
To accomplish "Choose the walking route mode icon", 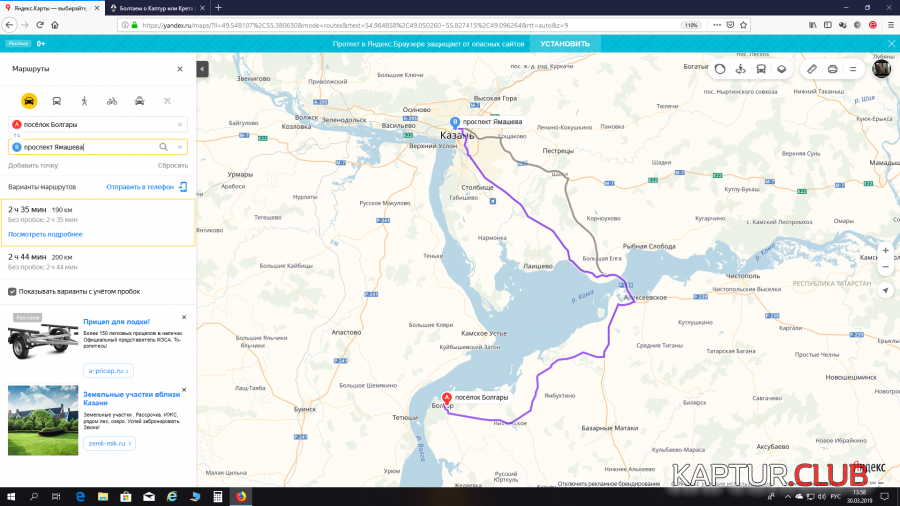I will coord(84,101).
